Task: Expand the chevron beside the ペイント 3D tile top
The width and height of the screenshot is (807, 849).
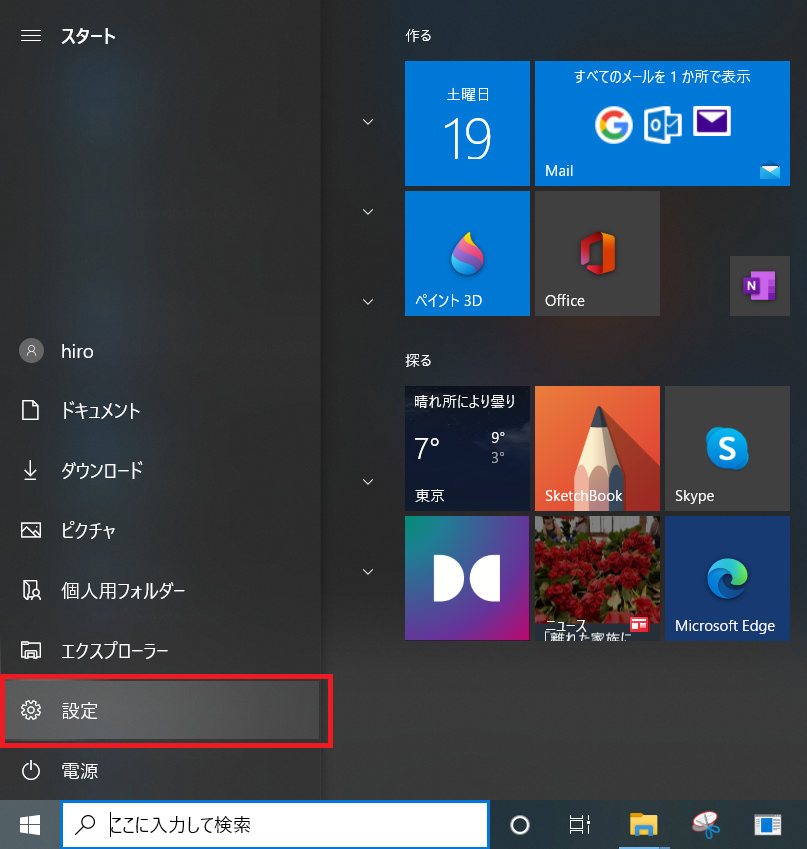Action: 368,212
